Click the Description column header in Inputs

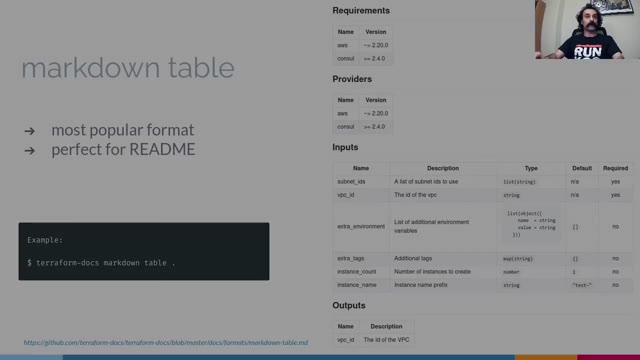point(443,168)
